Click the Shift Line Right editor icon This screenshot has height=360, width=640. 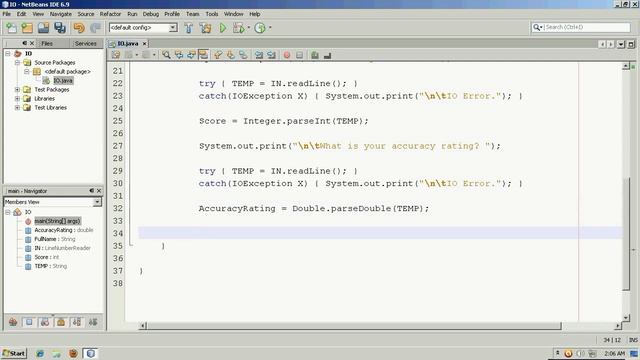tap(271, 55)
